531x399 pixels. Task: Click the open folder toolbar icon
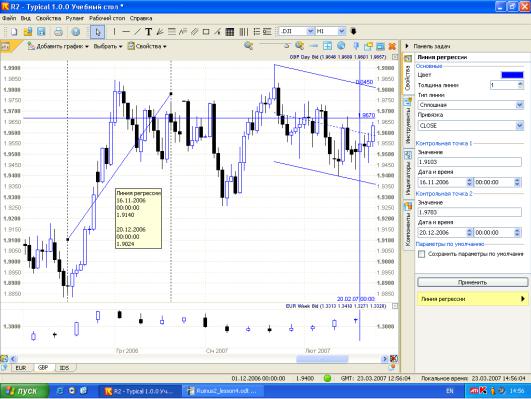(28, 32)
